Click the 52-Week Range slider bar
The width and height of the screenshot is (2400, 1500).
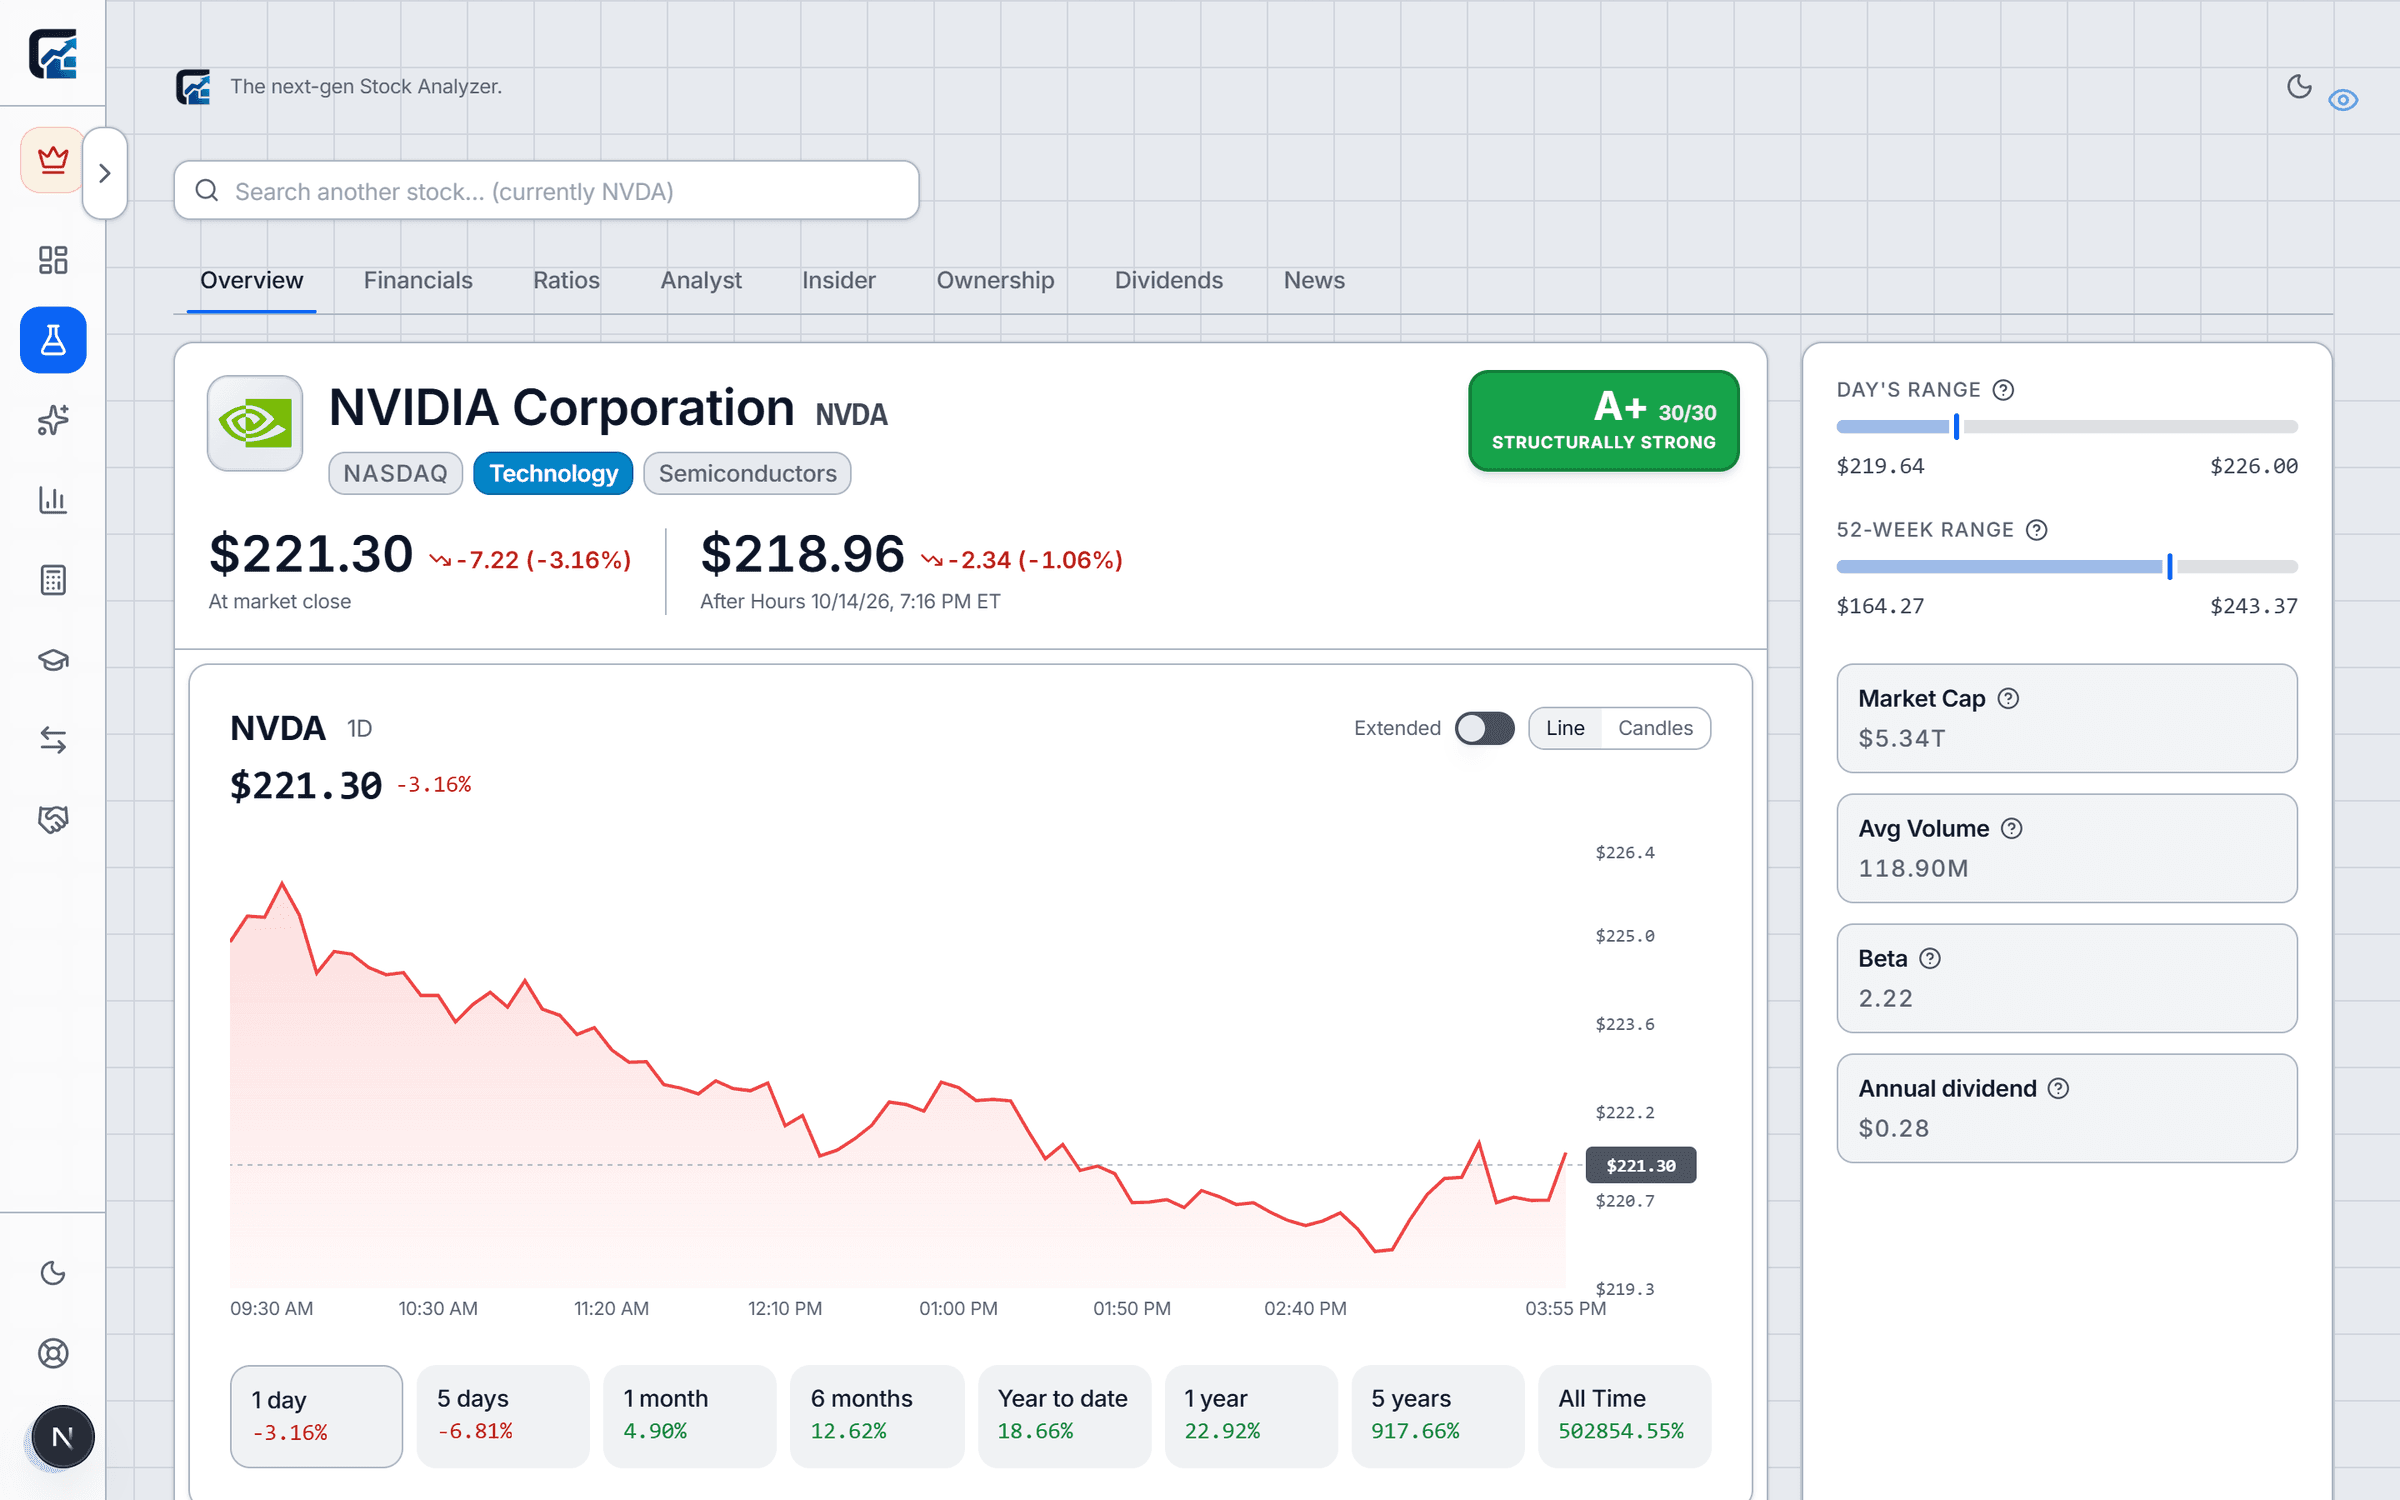2067,567
